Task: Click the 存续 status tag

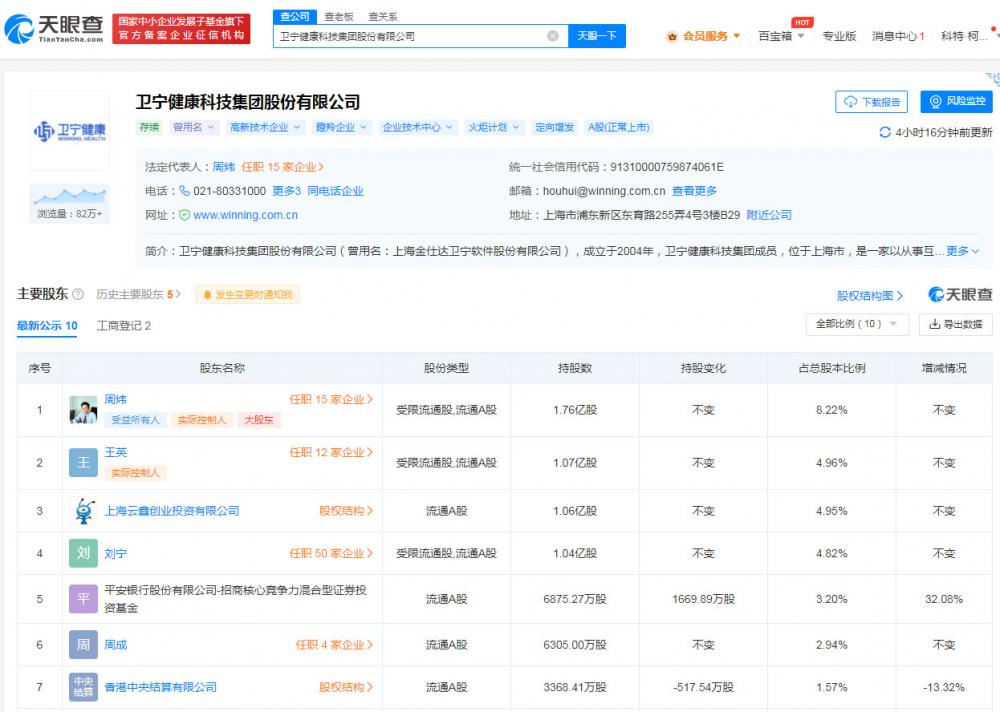Action: click(149, 128)
